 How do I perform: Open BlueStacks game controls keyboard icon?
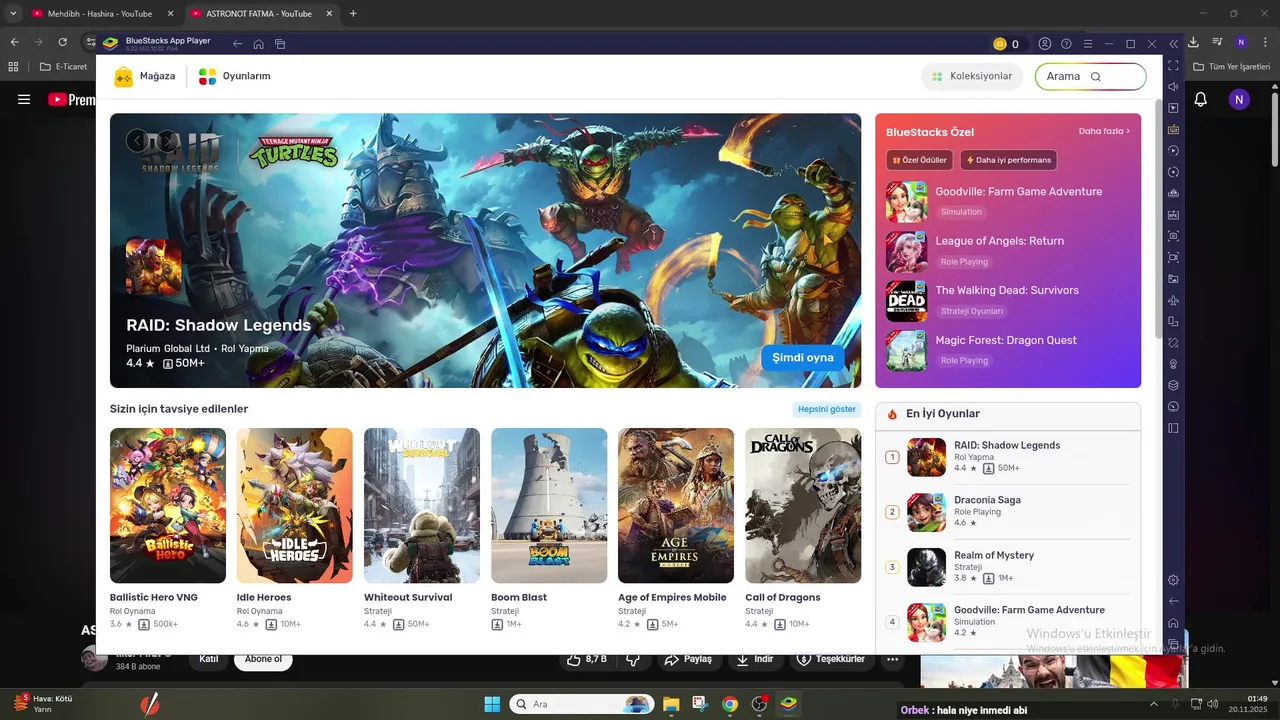(x=1173, y=129)
